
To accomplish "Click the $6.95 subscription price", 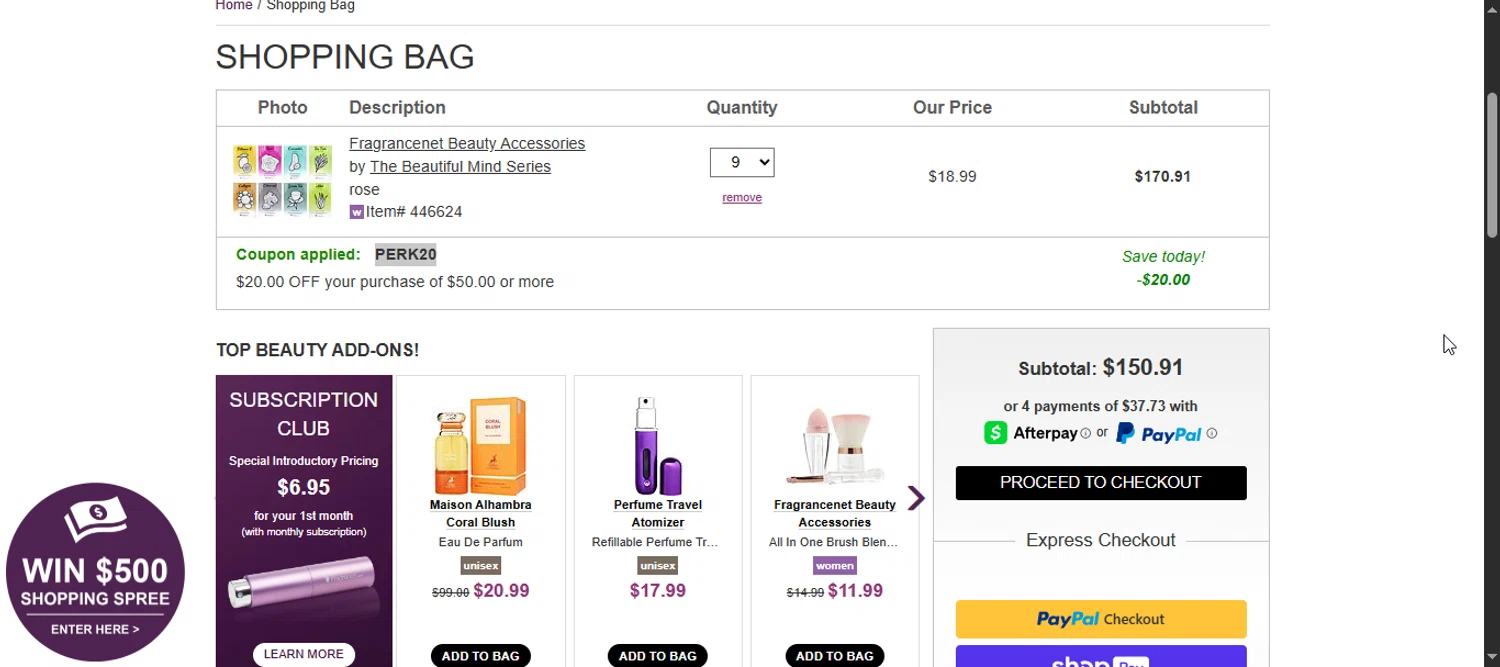I will [304, 488].
